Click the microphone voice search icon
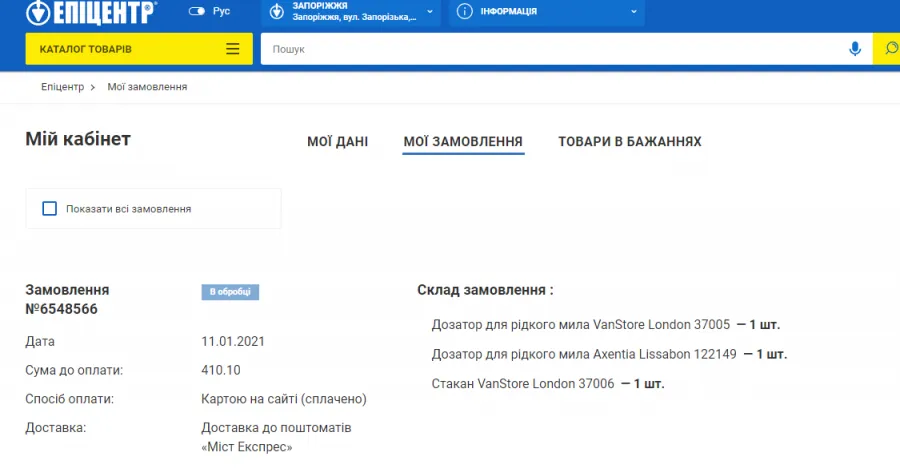Viewport: 900px width, 476px height. click(855, 49)
